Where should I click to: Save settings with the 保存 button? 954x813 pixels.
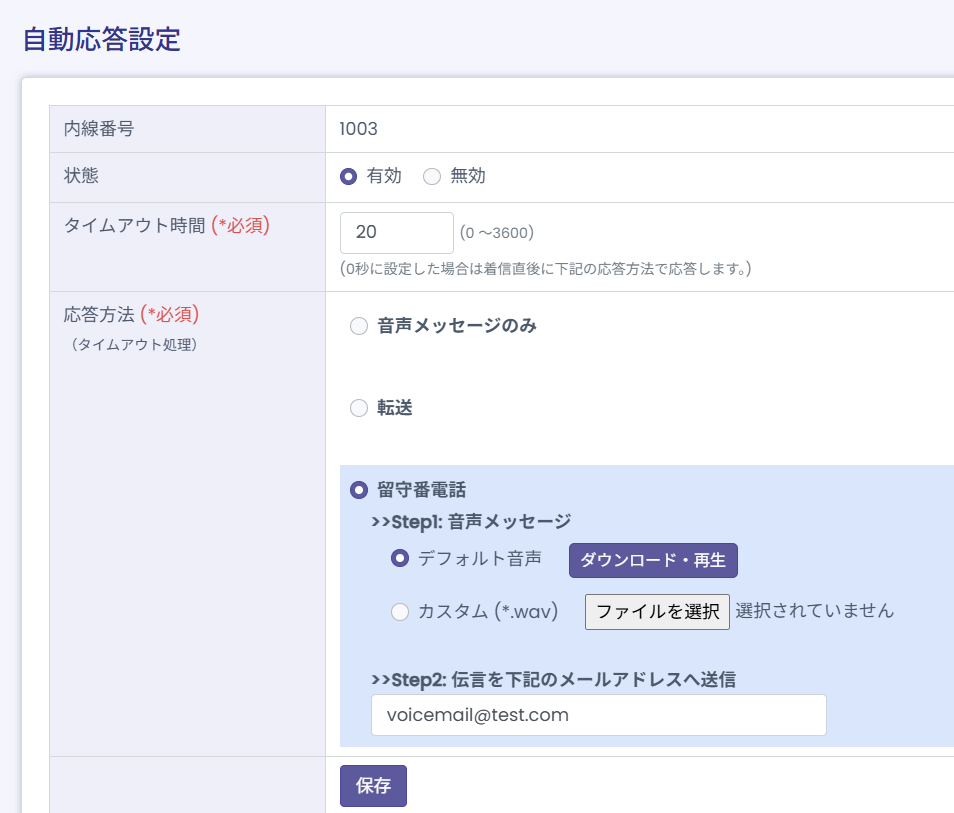tap(373, 786)
